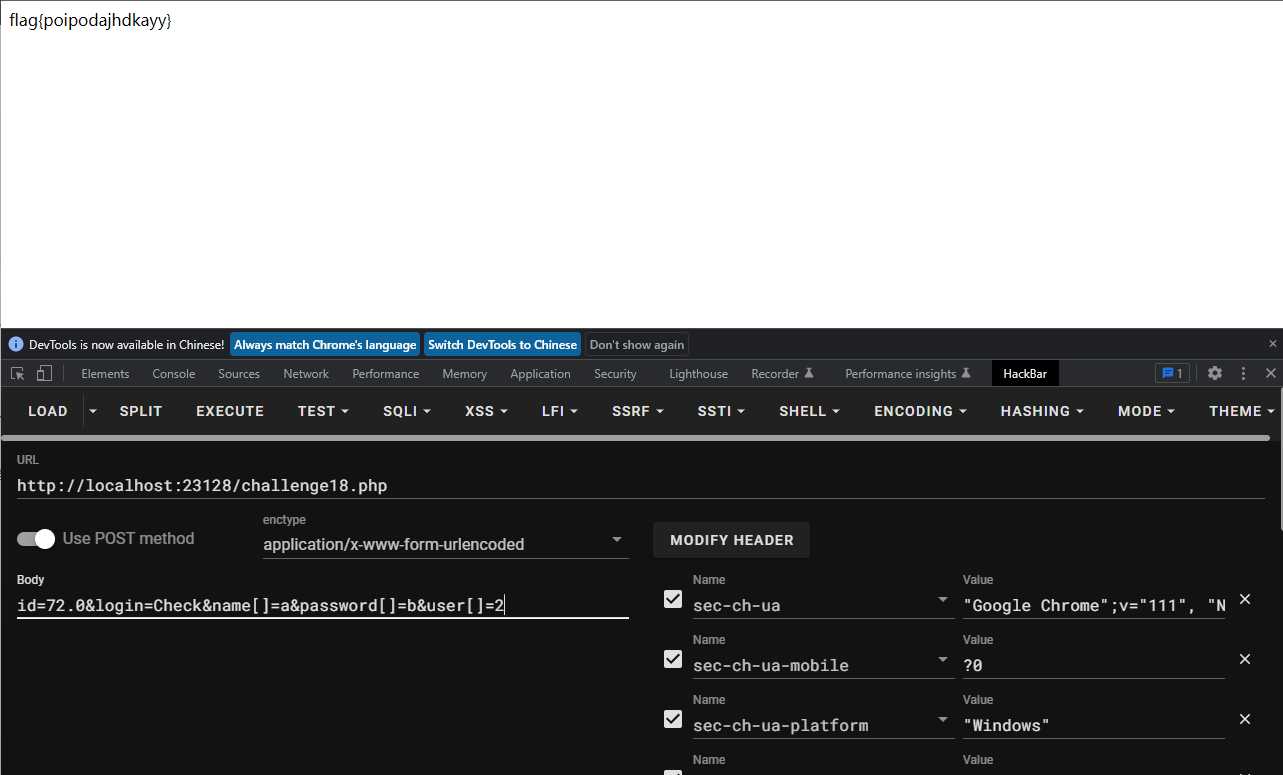Click the SPLIT button
This screenshot has height=775, width=1283.
[x=141, y=411]
